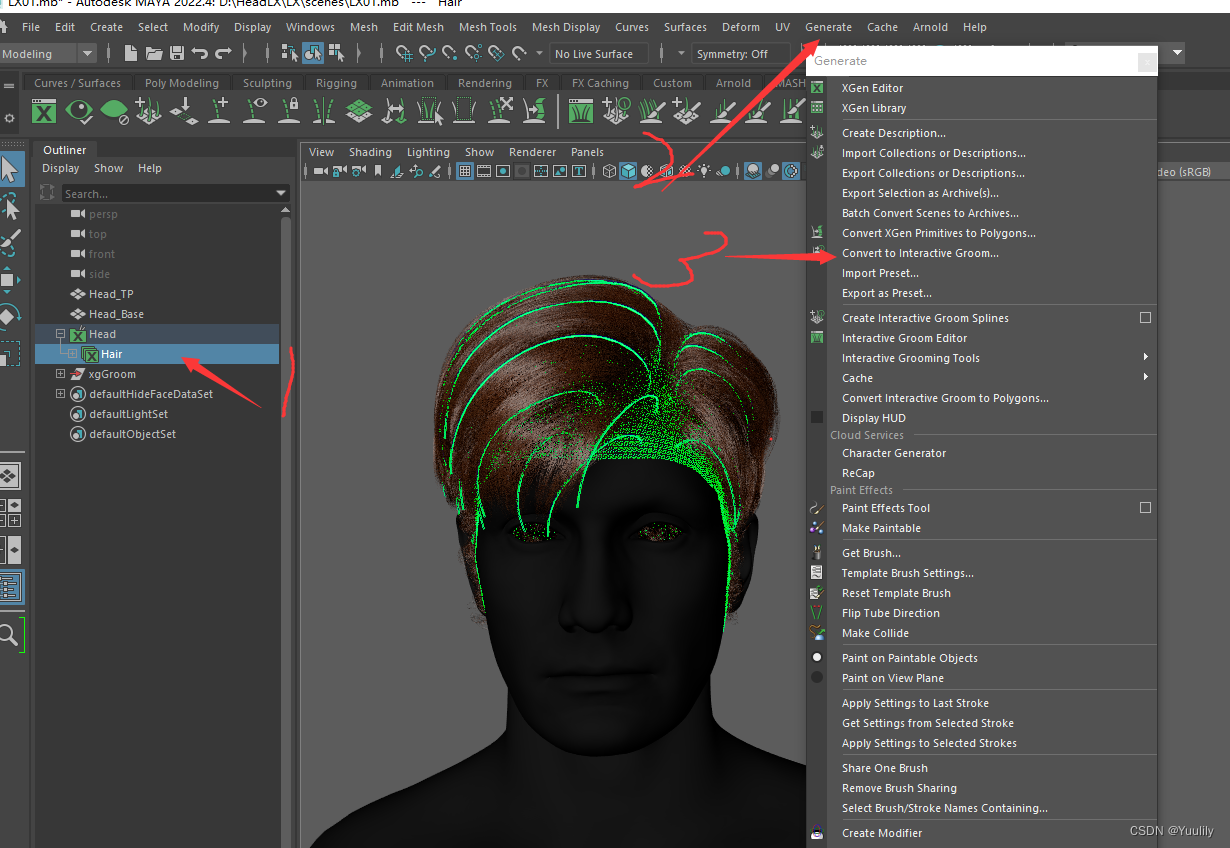Viewport: 1230px width, 848px height.
Task: Expand defaultHideFaceDataSet in Outliner
Action: (60, 394)
